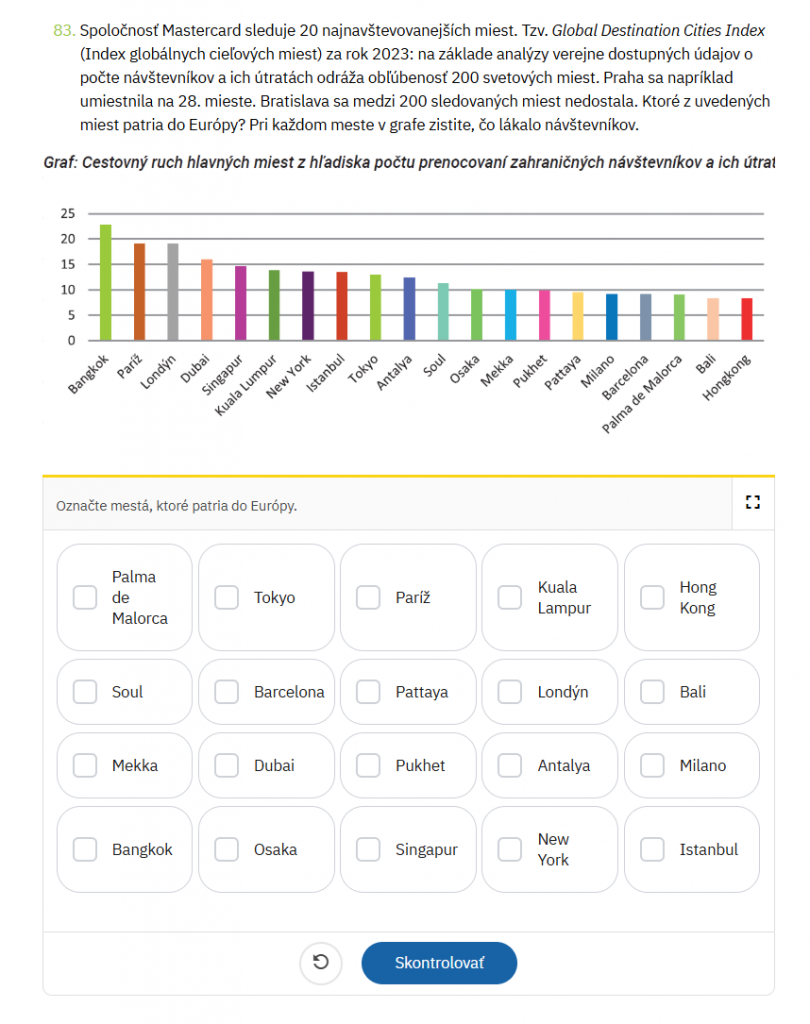This screenshot has height=1024, width=810.
Task: Select the Bangkok checkbox
Action: click(x=85, y=849)
